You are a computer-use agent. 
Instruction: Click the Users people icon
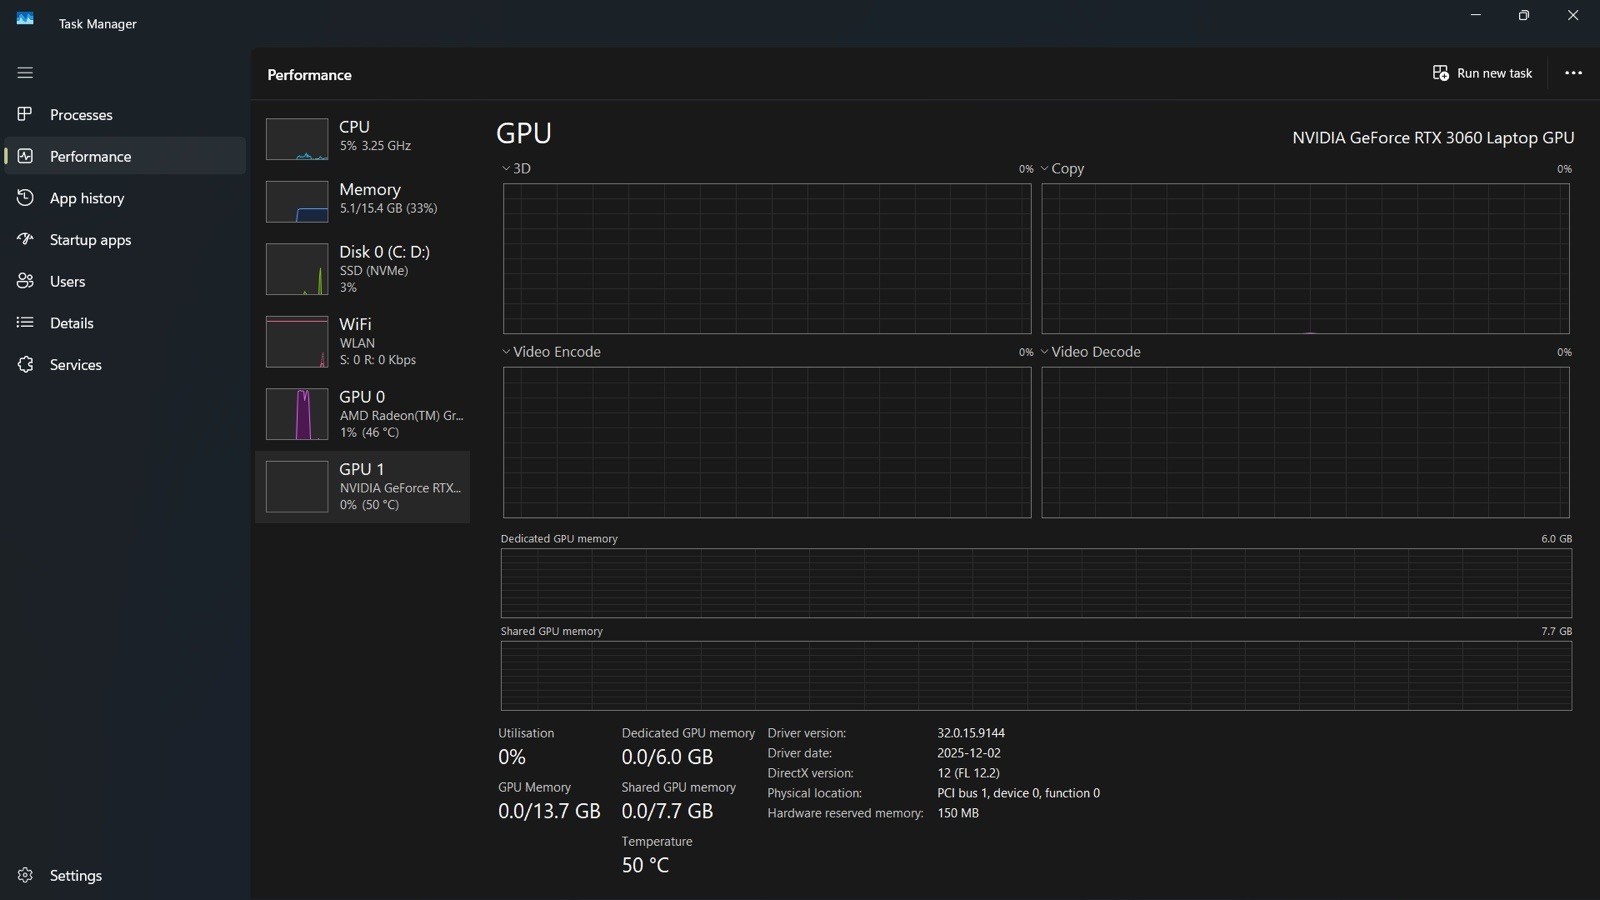pyautogui.click(x=25, y=281)
